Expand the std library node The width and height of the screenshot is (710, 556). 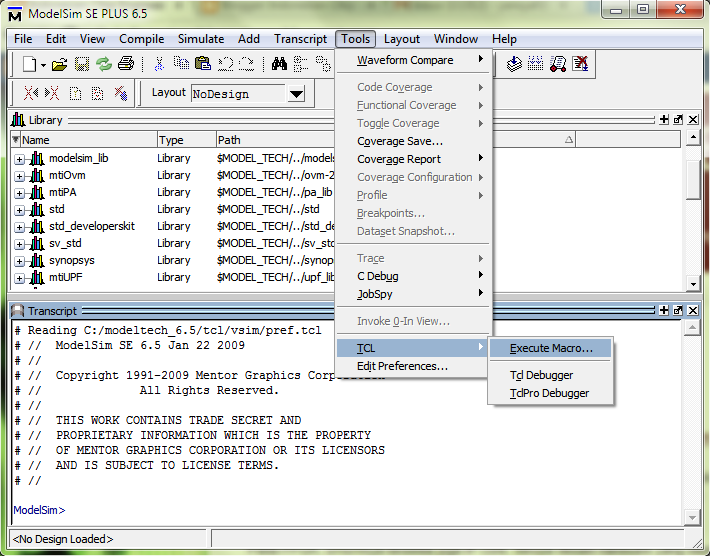pos(19,211)
